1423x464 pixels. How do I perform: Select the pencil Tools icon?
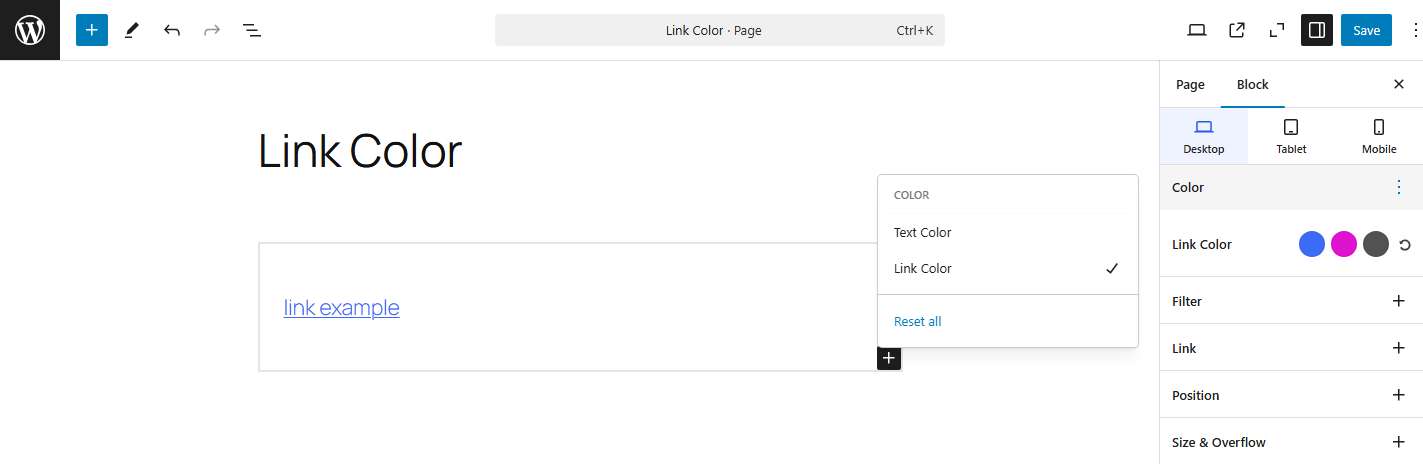click(x=131, y=30)
